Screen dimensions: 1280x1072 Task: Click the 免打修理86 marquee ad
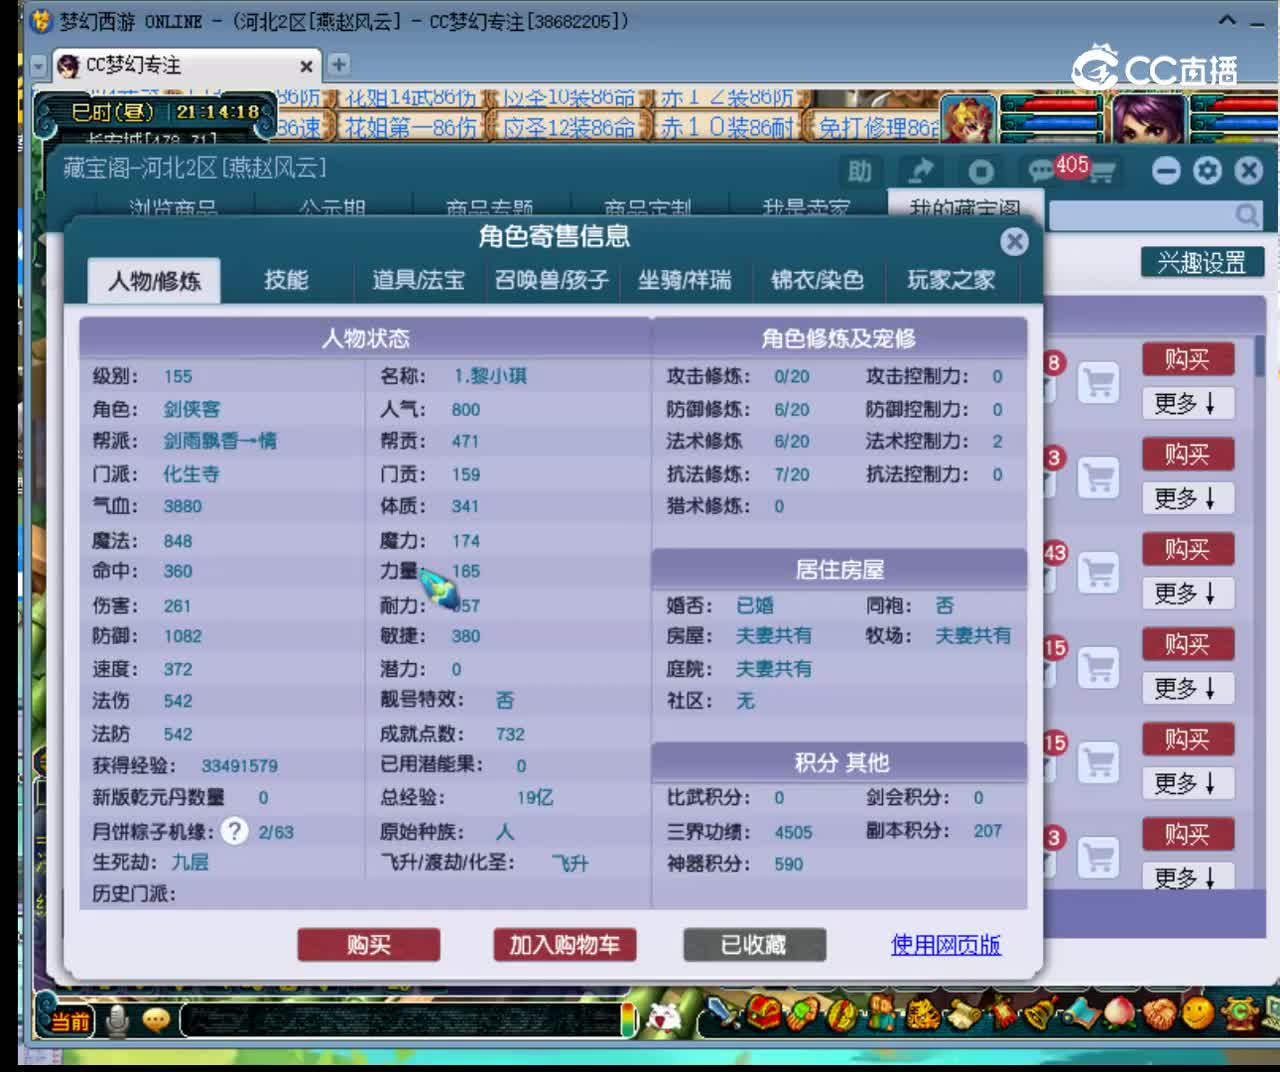pyautogui.click(x=879, y=128)
